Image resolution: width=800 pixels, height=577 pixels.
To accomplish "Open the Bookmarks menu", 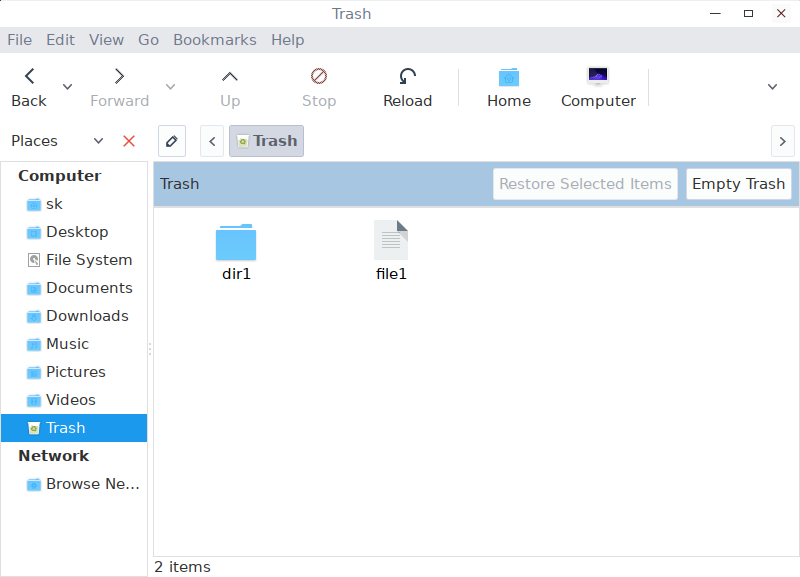I will pyautogui.click(x=215, y=40).
